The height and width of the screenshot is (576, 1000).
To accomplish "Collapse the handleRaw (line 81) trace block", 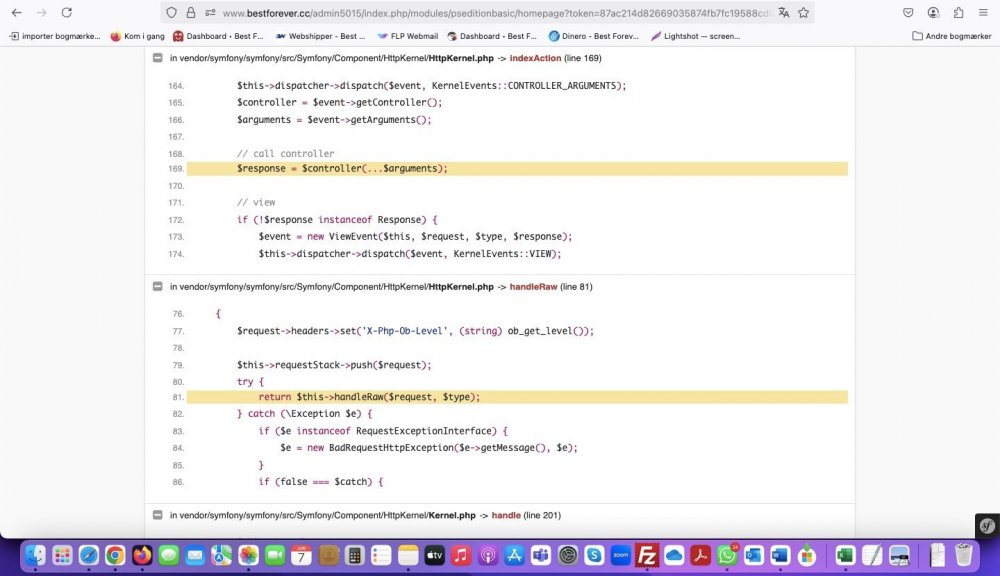I will pyautogui.click(x=158, y=286).
